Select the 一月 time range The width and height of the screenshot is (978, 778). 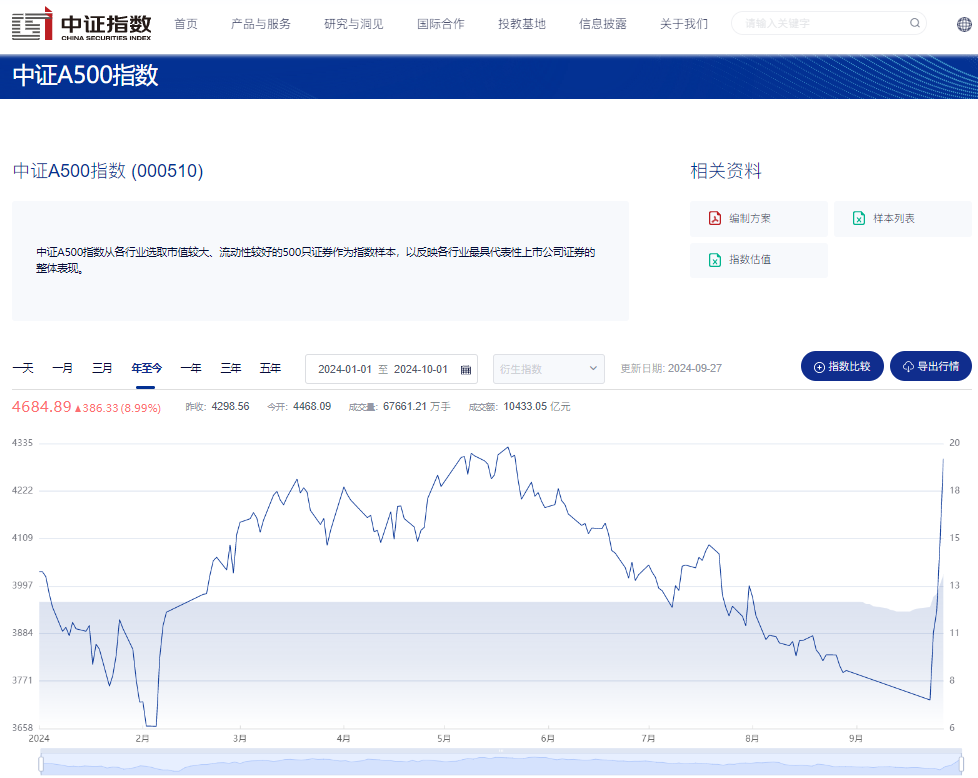pyautogui.click(x=62, y=368)
